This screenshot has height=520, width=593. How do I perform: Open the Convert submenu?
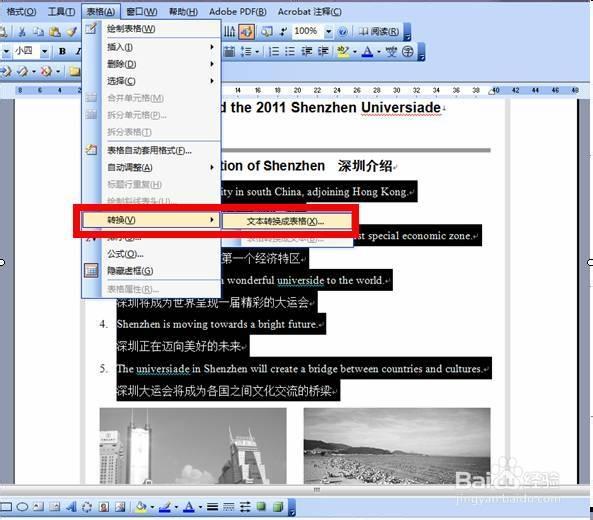pos(151,220)
